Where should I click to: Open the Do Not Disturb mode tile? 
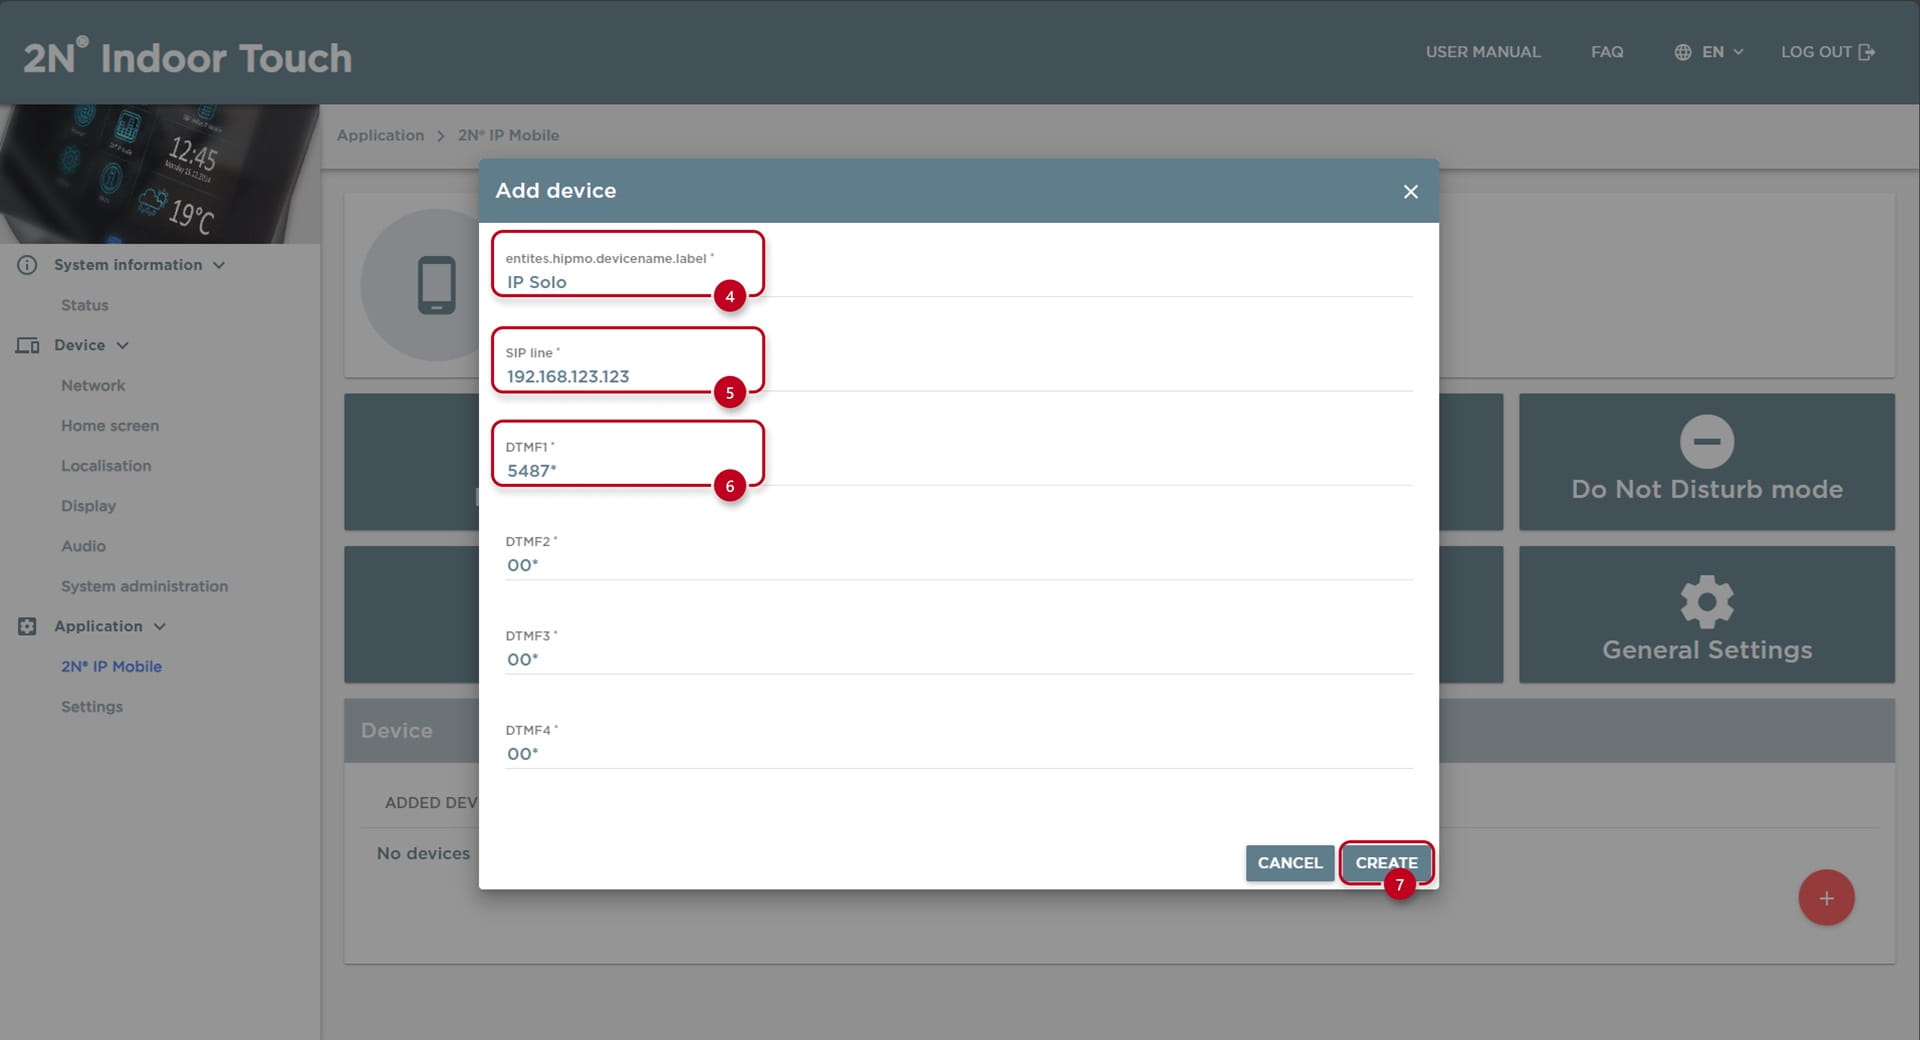click(x=1707, y=462)
